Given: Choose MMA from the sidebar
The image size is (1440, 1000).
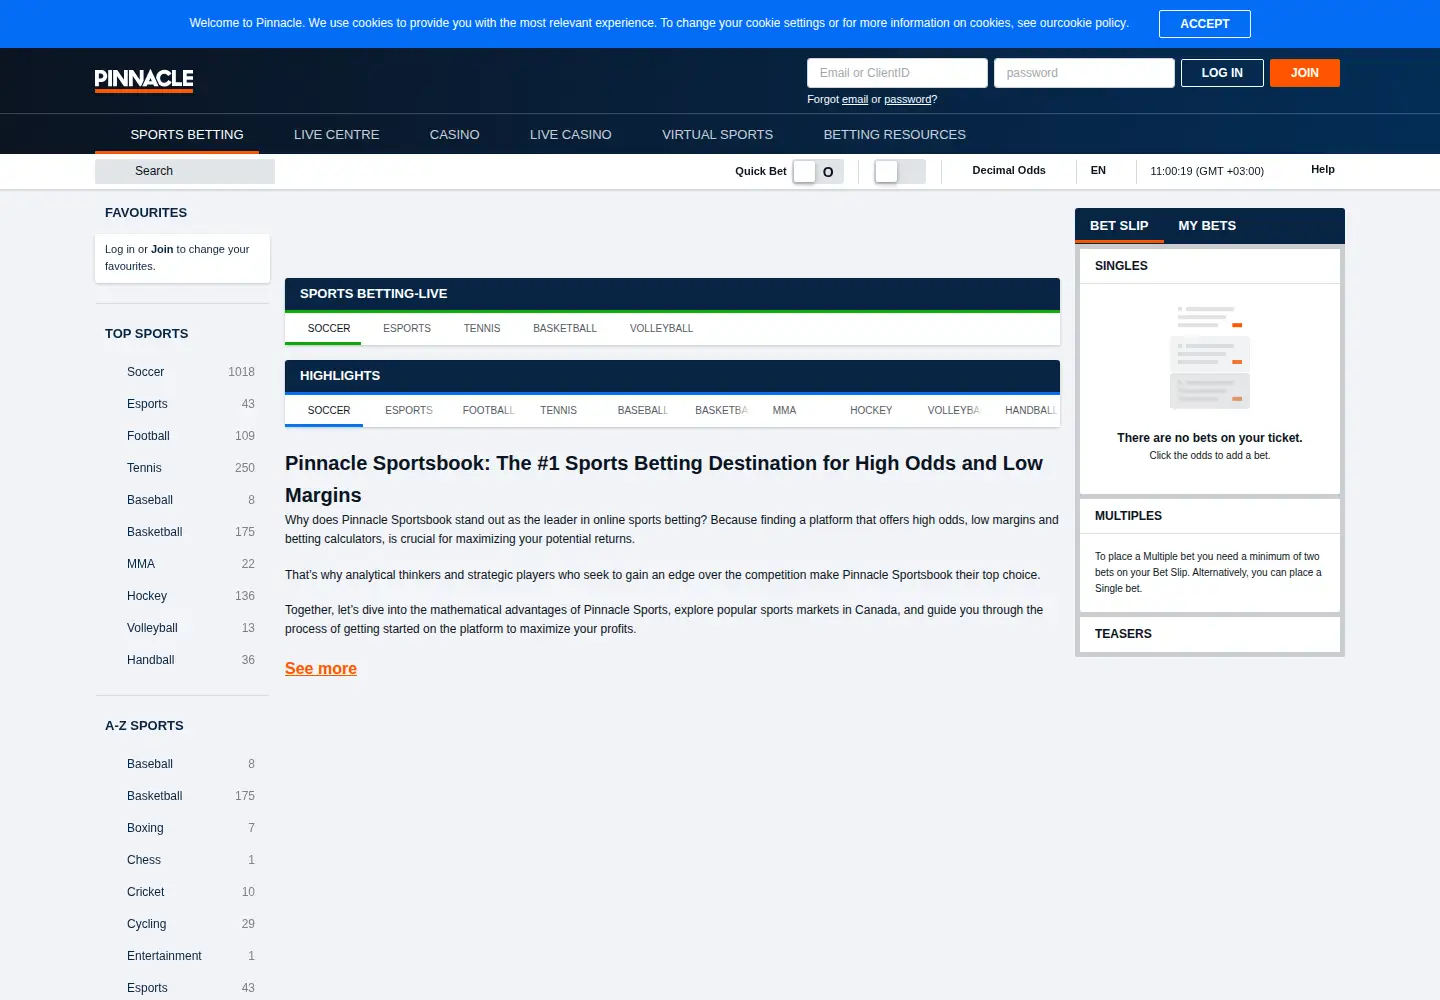Looking at the screenshot, I should coord(182,564).
